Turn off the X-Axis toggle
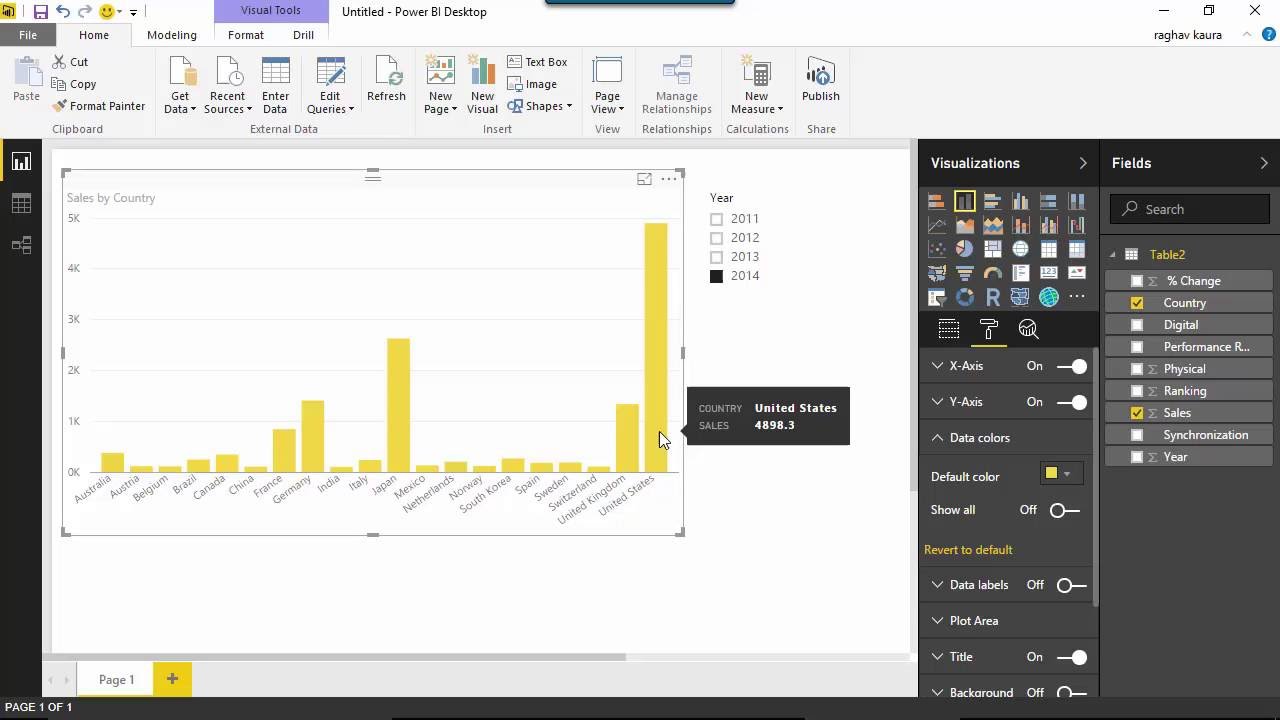Viewport: 1280px width, 720px height. [x=1071, y=366]
